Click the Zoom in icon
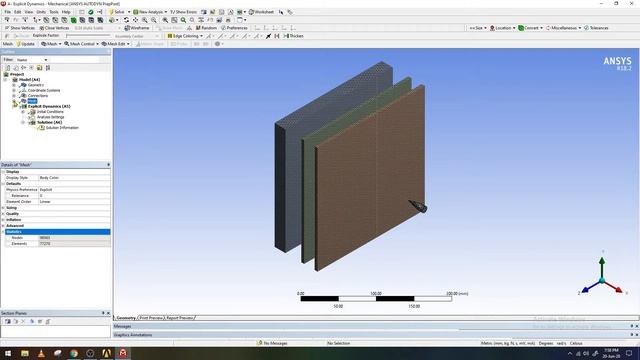 [x=144, y=20]
